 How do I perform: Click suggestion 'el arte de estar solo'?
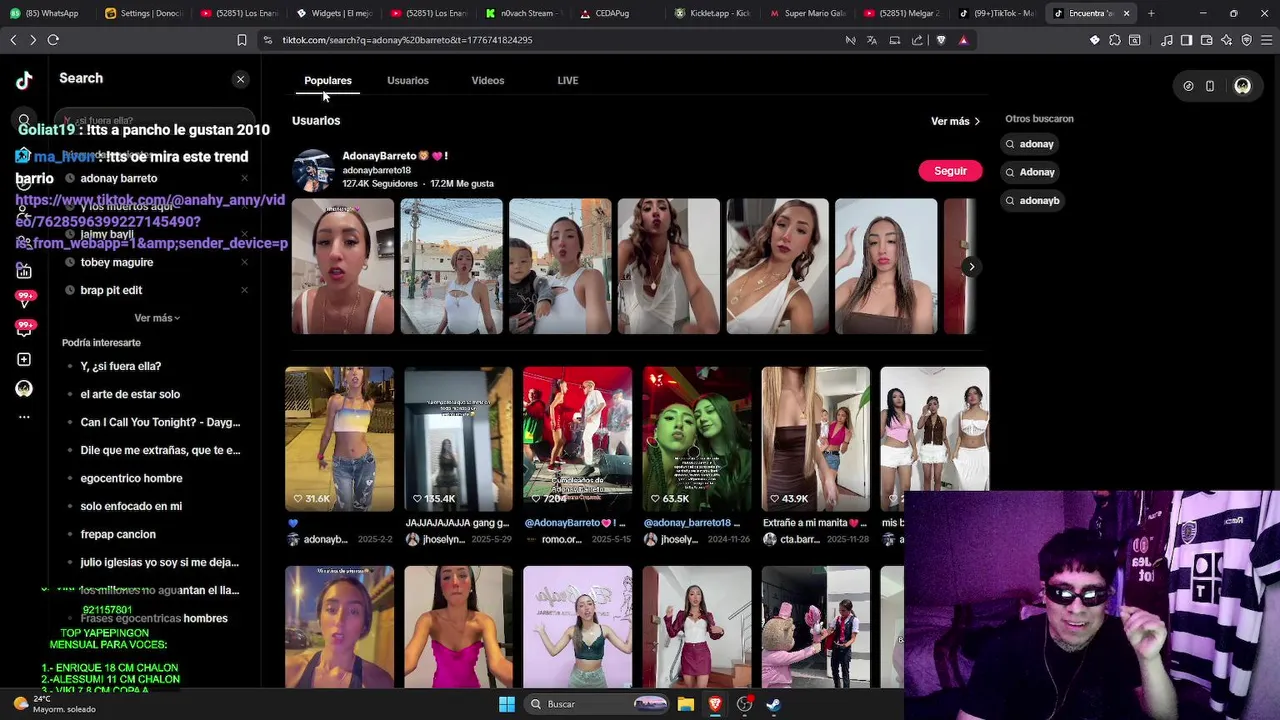tap(130, 394)
